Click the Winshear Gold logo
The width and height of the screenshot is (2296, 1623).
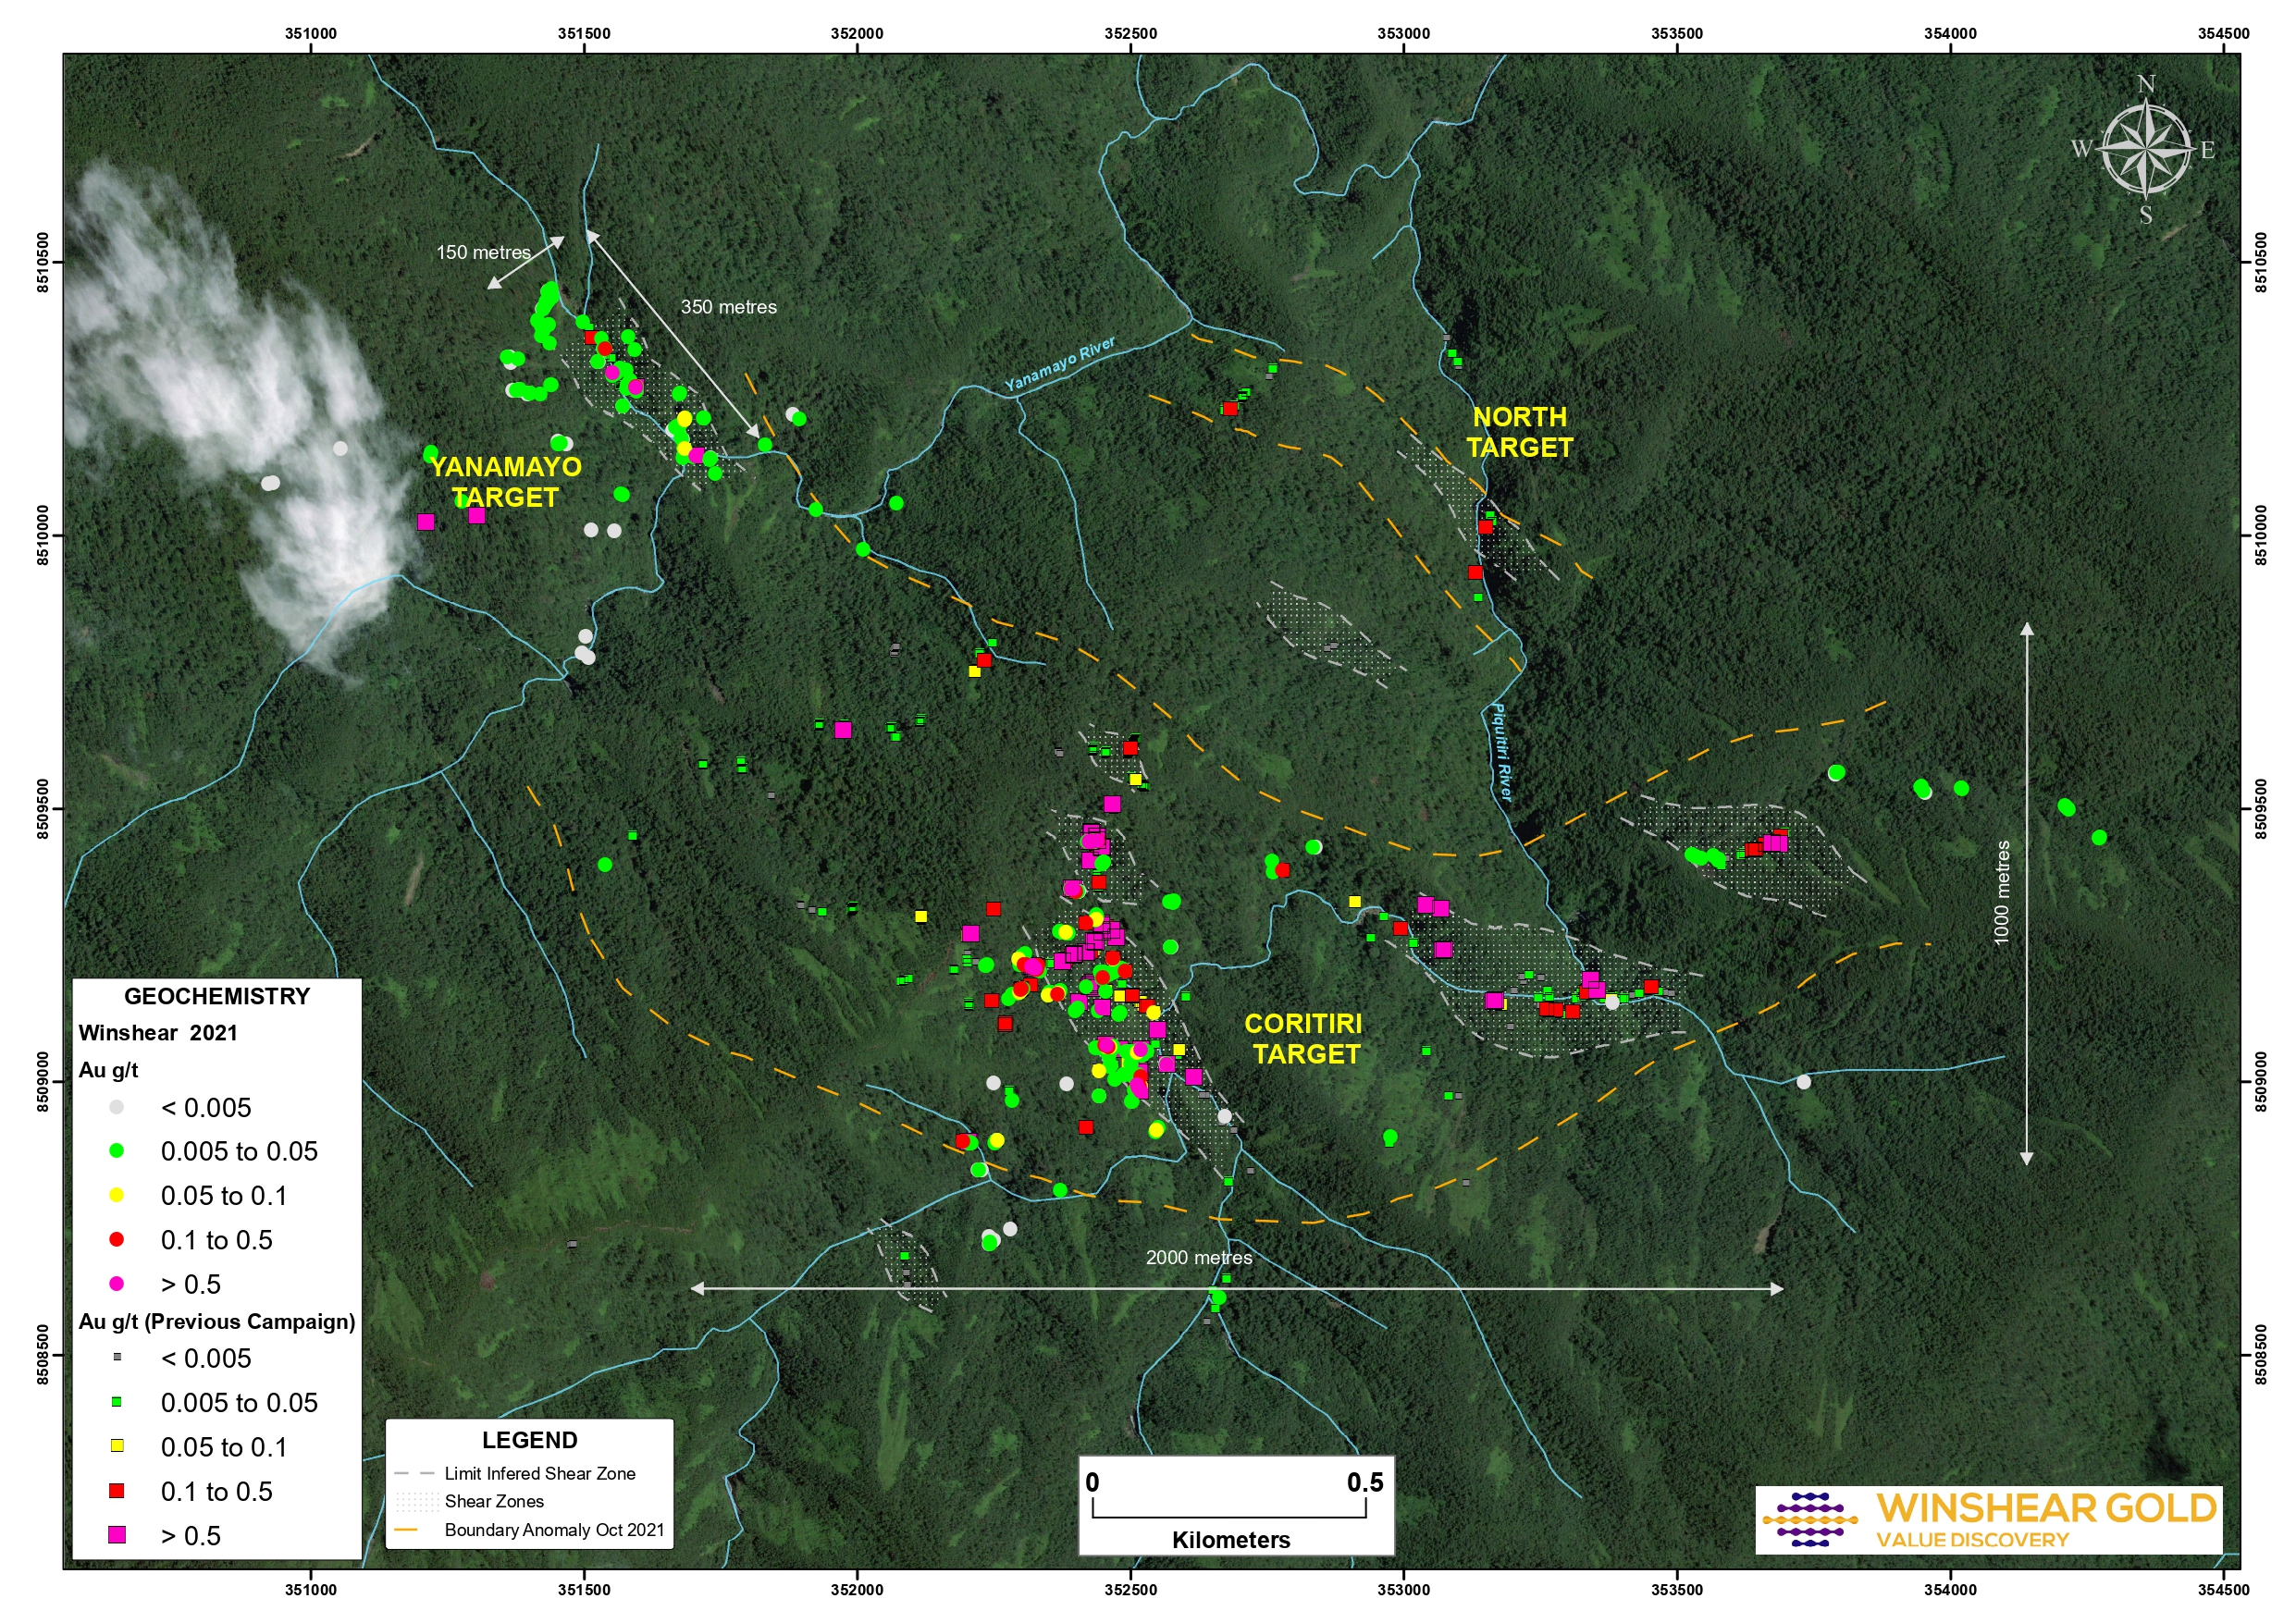point(1988,1519)
